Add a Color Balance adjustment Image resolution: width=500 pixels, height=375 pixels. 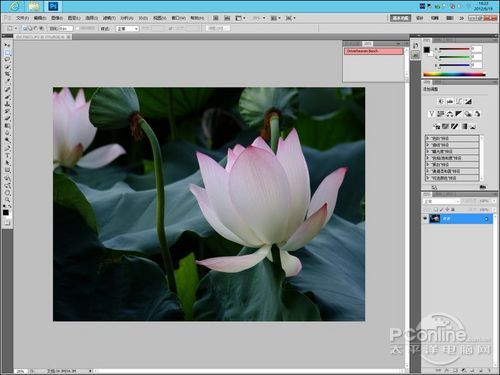tap(450, 114)
